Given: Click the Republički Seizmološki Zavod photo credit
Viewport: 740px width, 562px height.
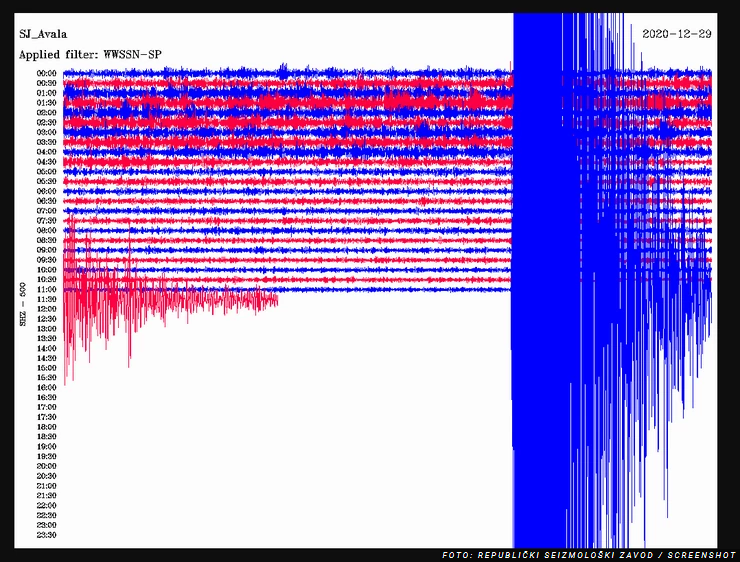Looking at the screenshot, I should (589, 555).
